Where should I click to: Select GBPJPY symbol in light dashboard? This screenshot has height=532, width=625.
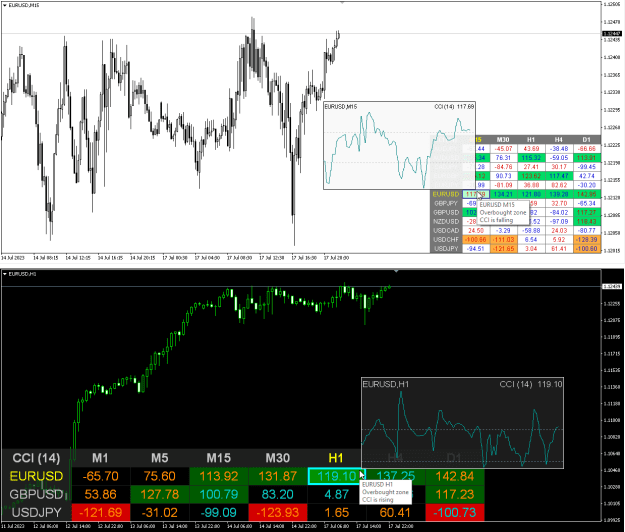click(446, 203)
